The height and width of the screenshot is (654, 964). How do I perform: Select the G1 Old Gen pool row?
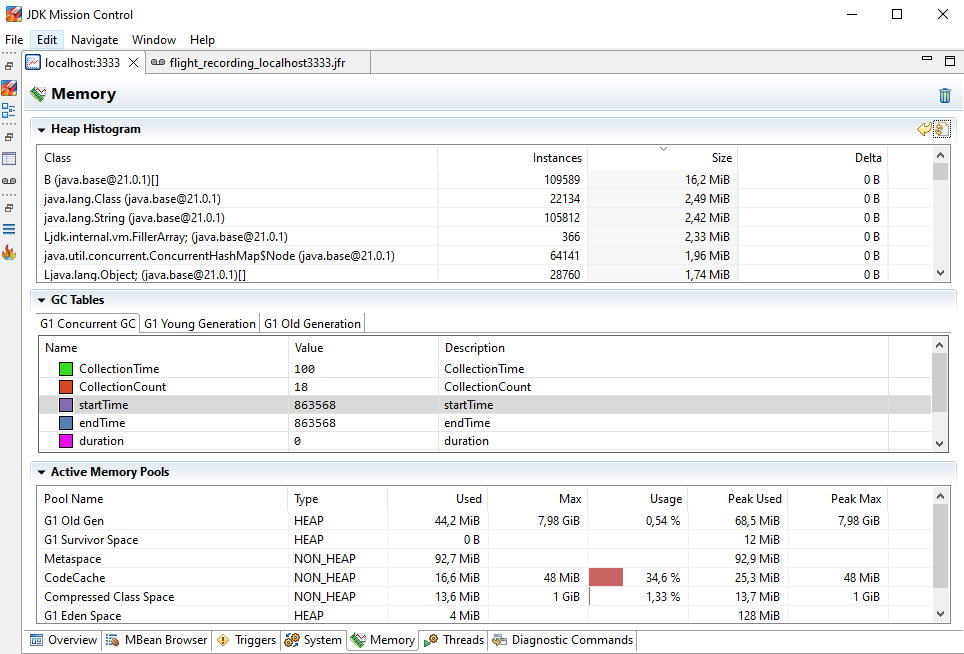[484, 521]
